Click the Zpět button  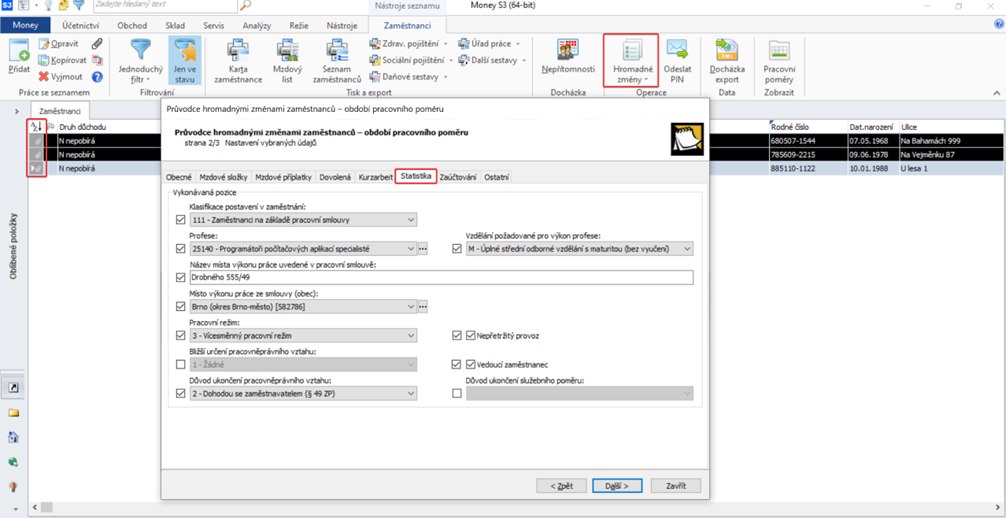561,486
